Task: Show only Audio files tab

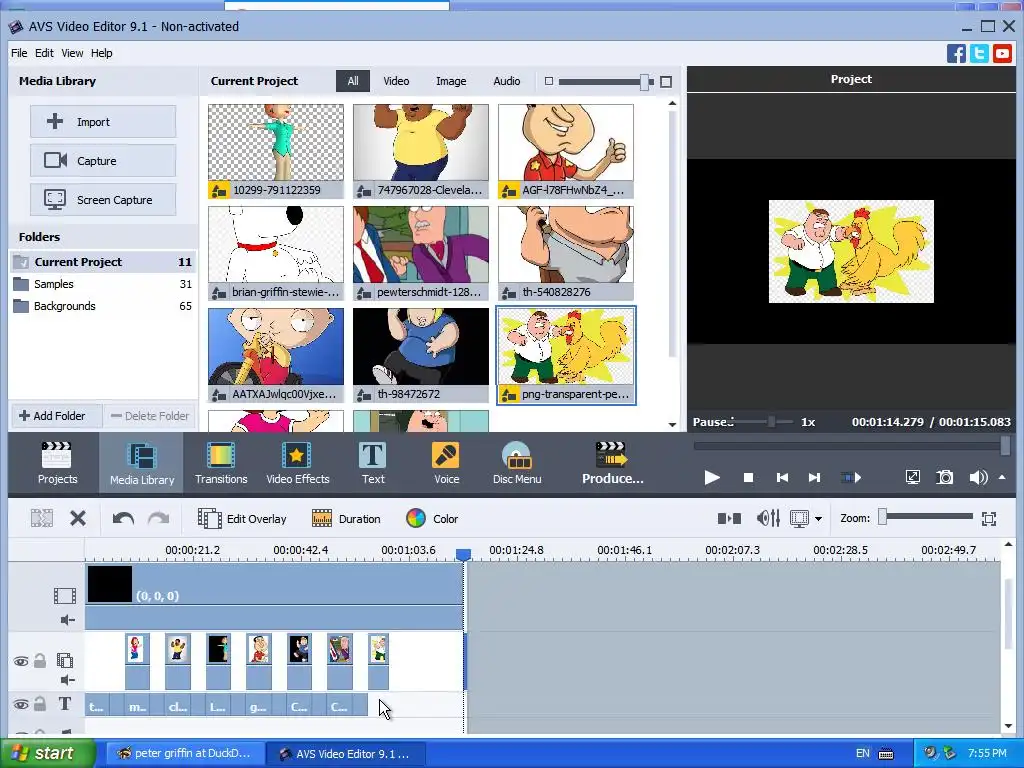Action: [x=507, y=81]
